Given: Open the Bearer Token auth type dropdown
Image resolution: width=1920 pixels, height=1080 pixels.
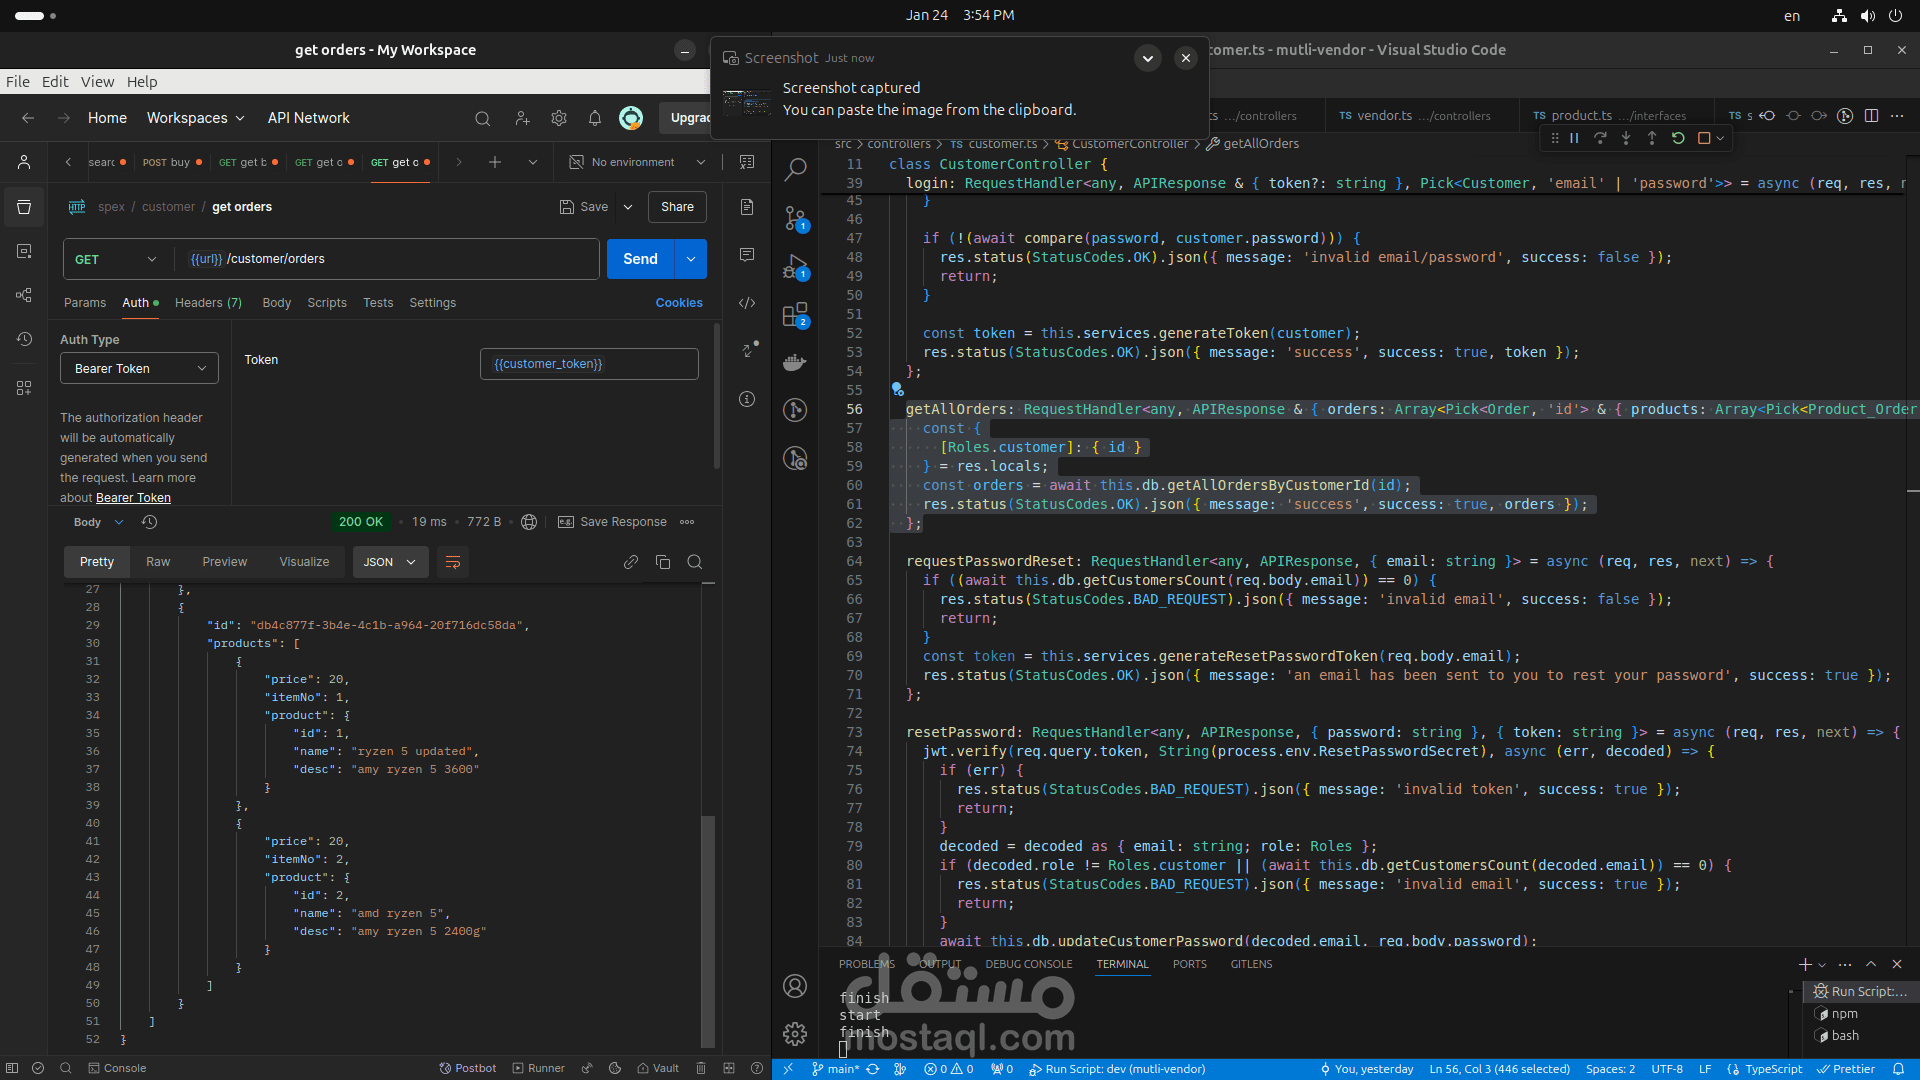Looking at the screenshot, I should (x=139, y=368).
